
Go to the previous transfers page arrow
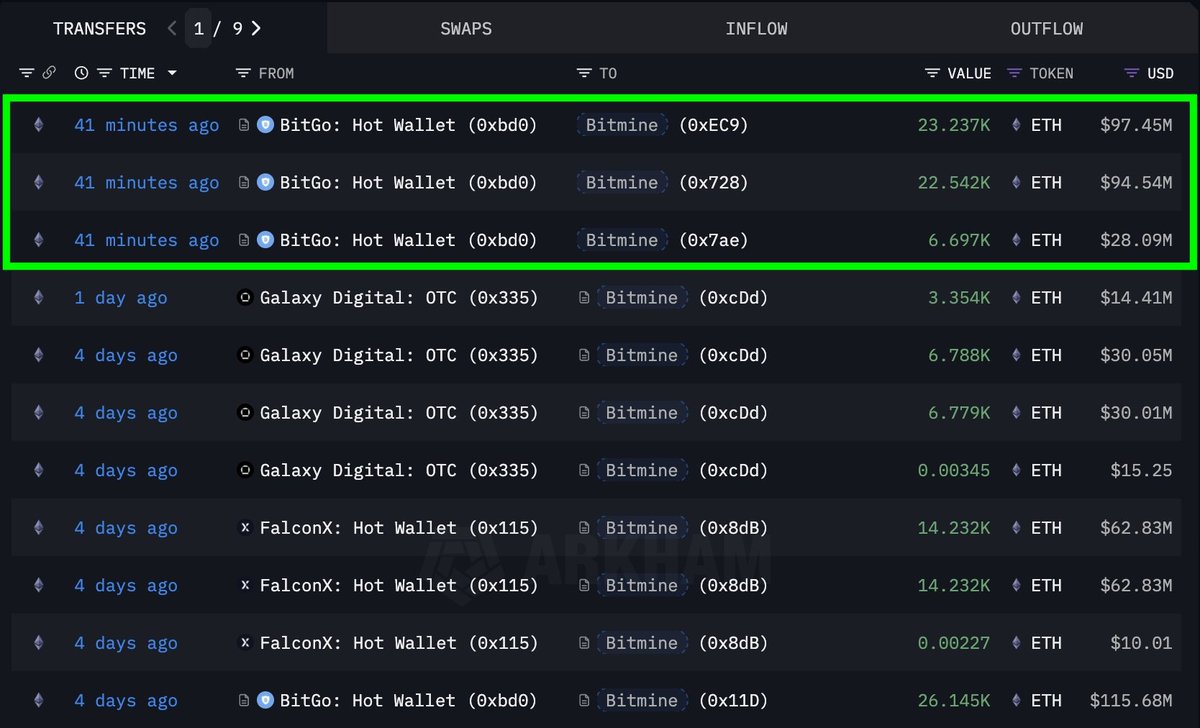172,28
